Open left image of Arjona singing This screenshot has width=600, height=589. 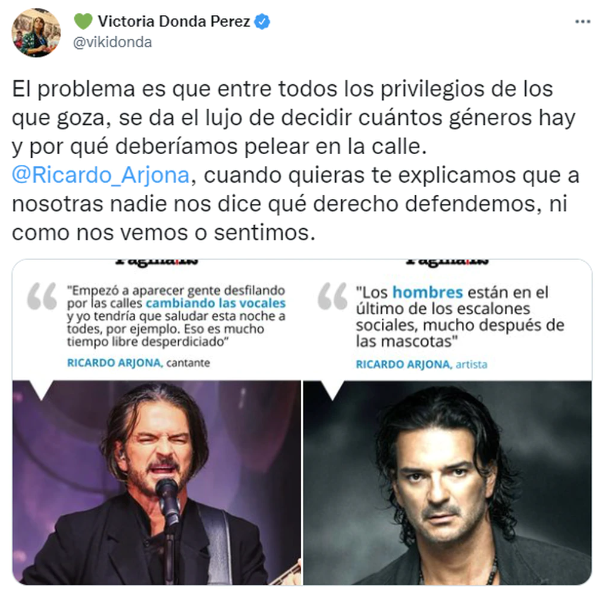pos(157,482)
